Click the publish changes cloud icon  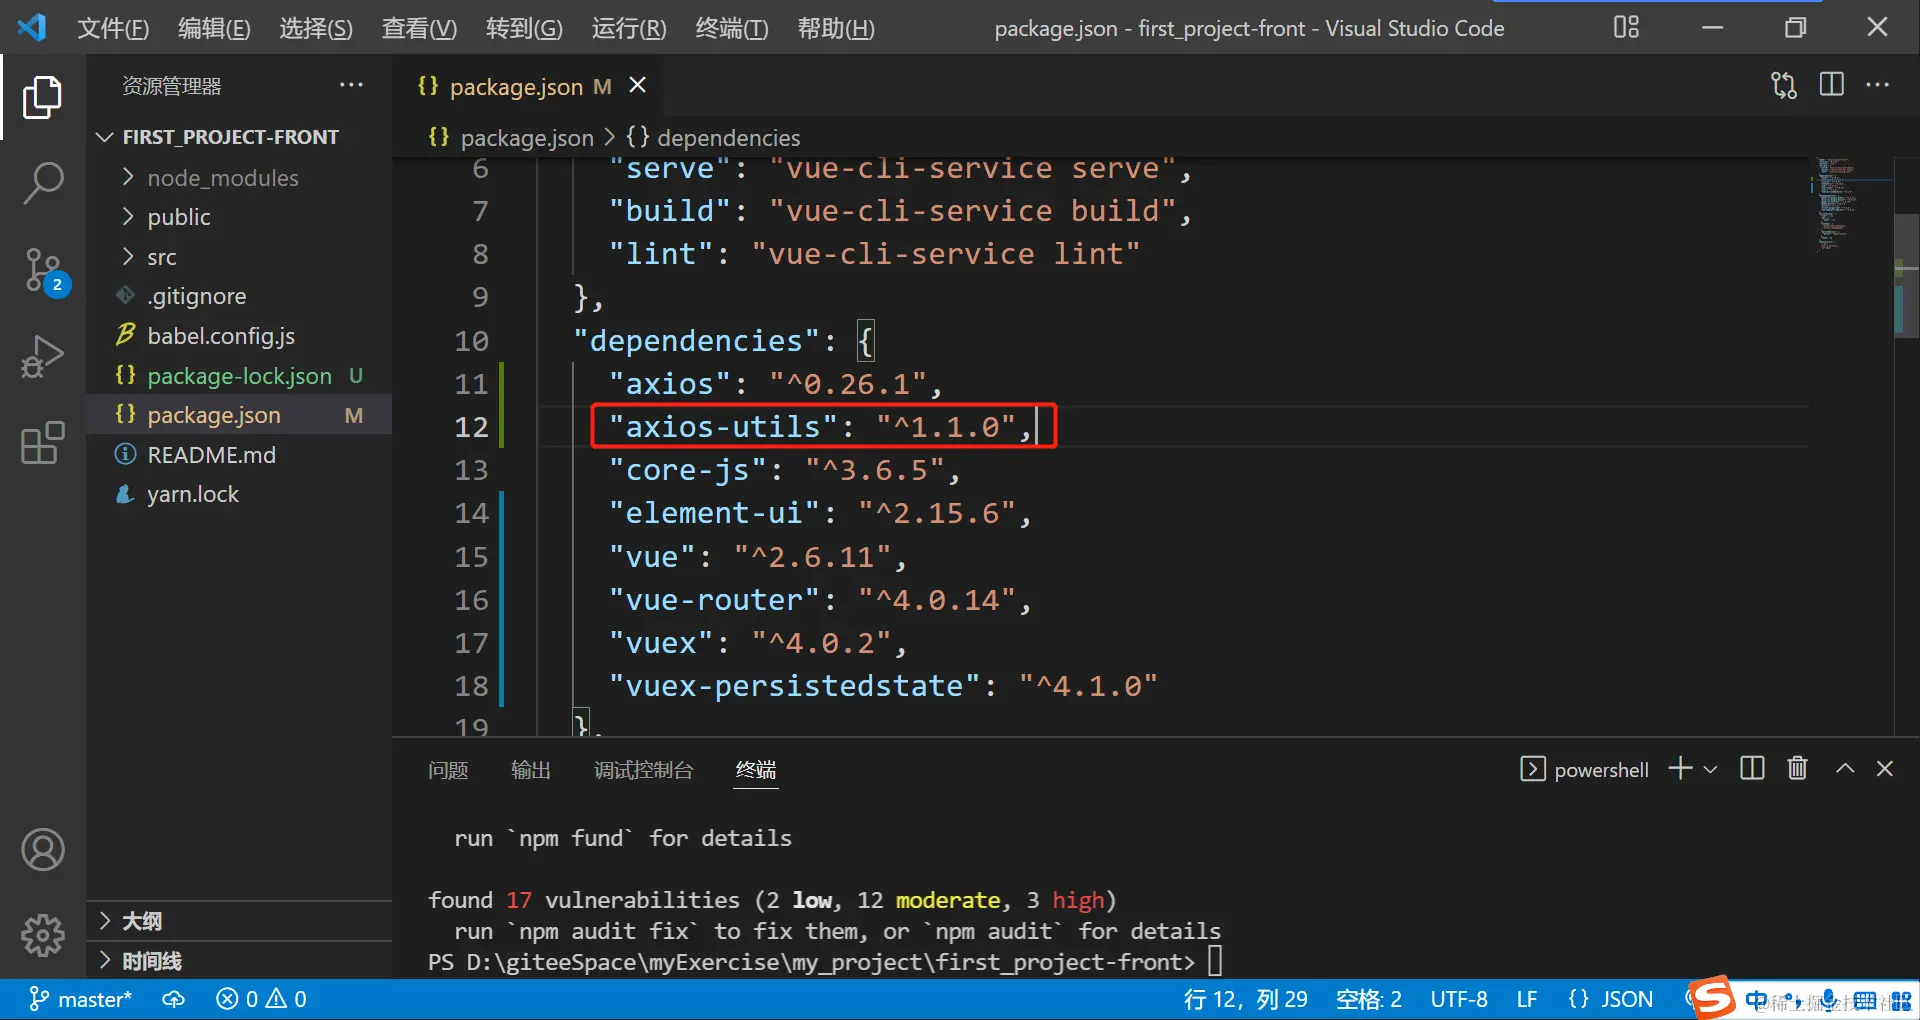(174, 999)
